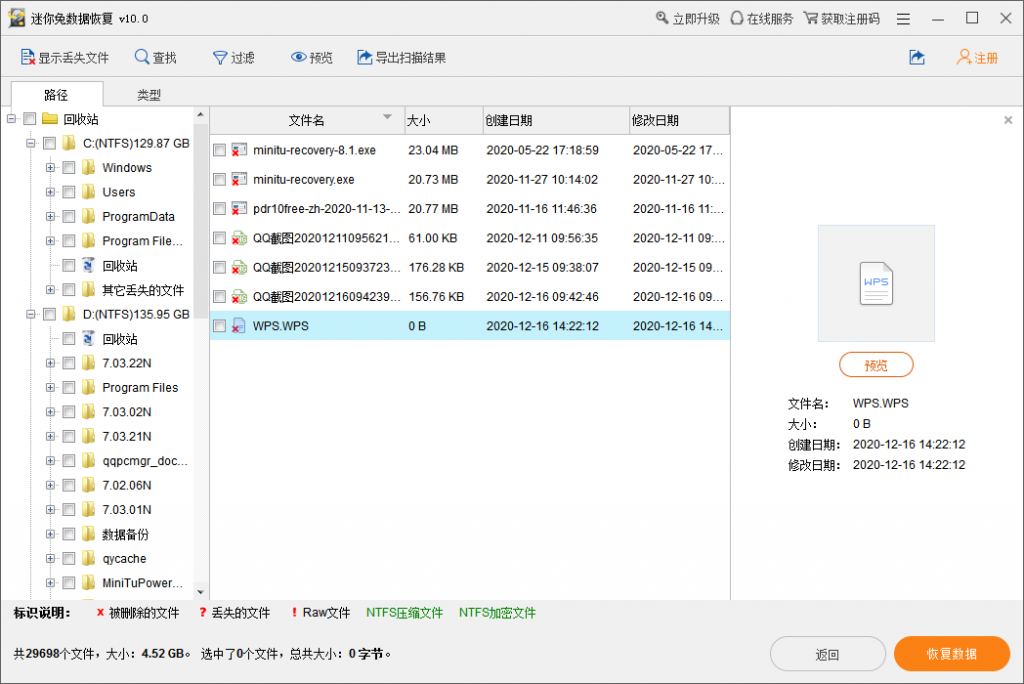Click the Windows folder icon in tree
The width and height of the screenshot is (1024, 684).
tap(89, 167)
